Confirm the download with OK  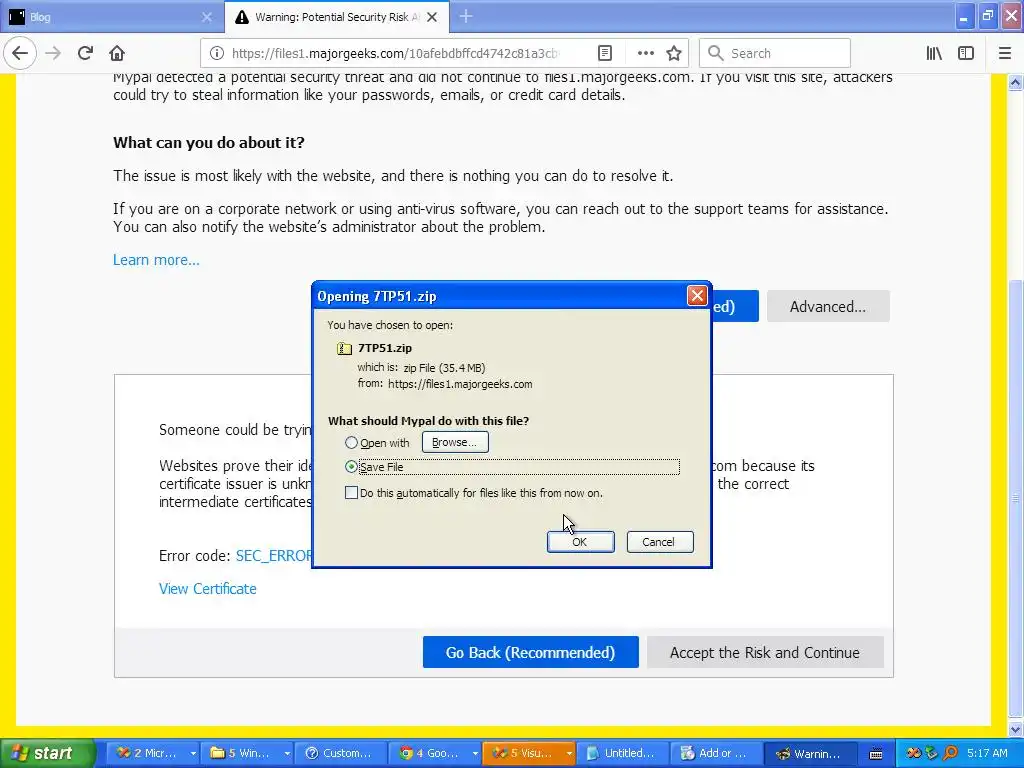click(x=581, y=542)
